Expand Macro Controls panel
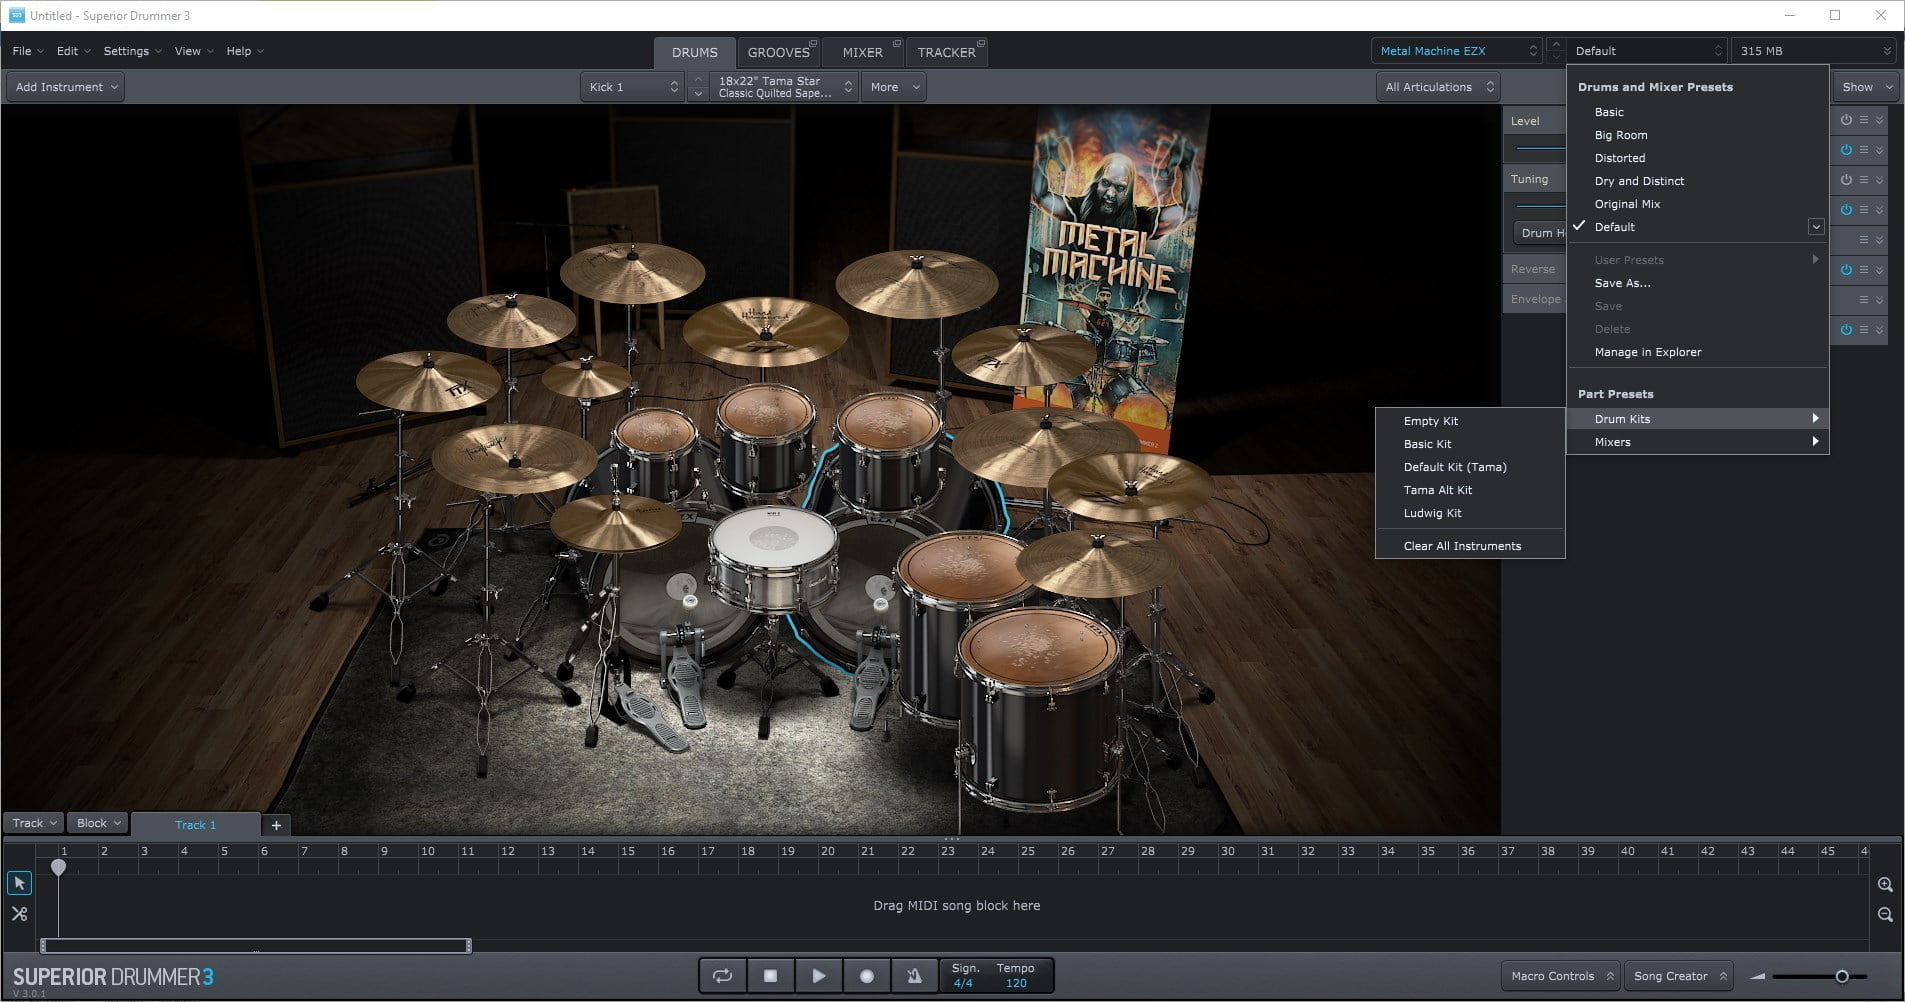This screenshot has width=1905, height=1002. coord(1561,976)
